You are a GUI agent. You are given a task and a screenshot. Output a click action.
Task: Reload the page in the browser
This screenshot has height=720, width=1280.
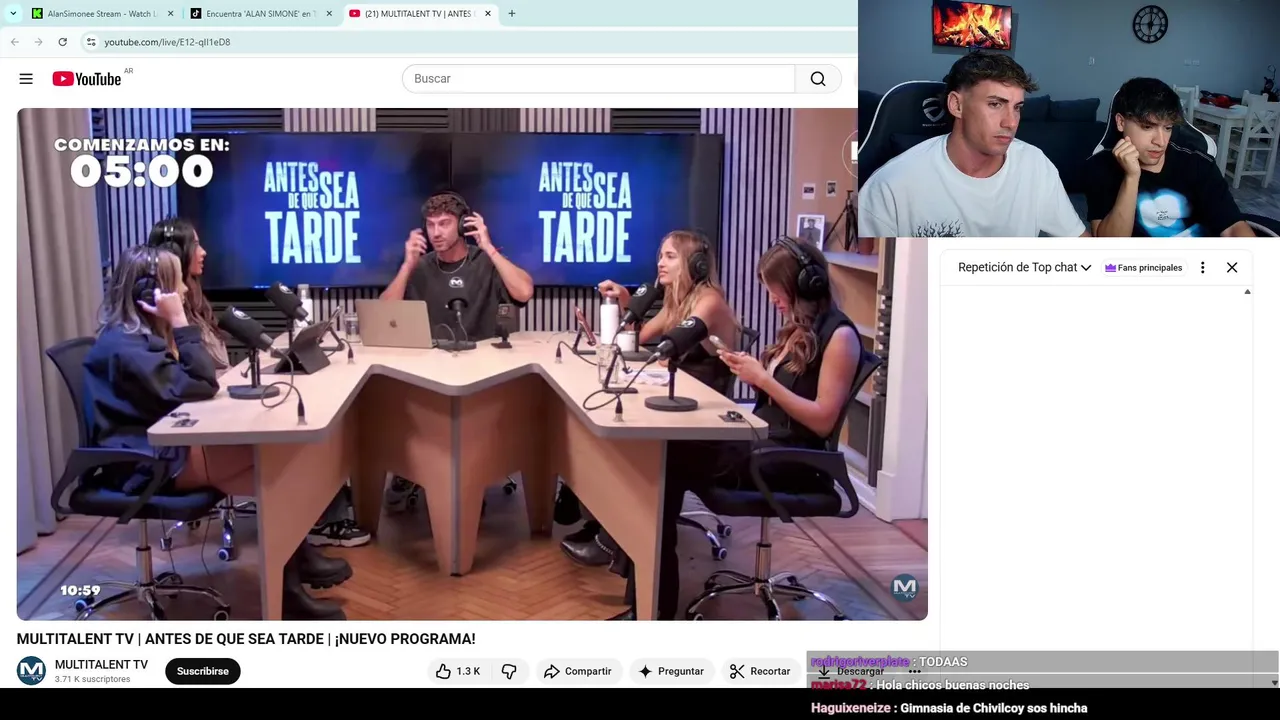[x=62, y=42]
